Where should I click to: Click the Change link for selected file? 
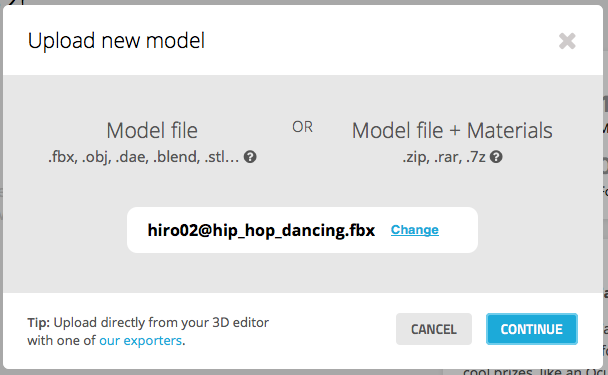(415, 230)
